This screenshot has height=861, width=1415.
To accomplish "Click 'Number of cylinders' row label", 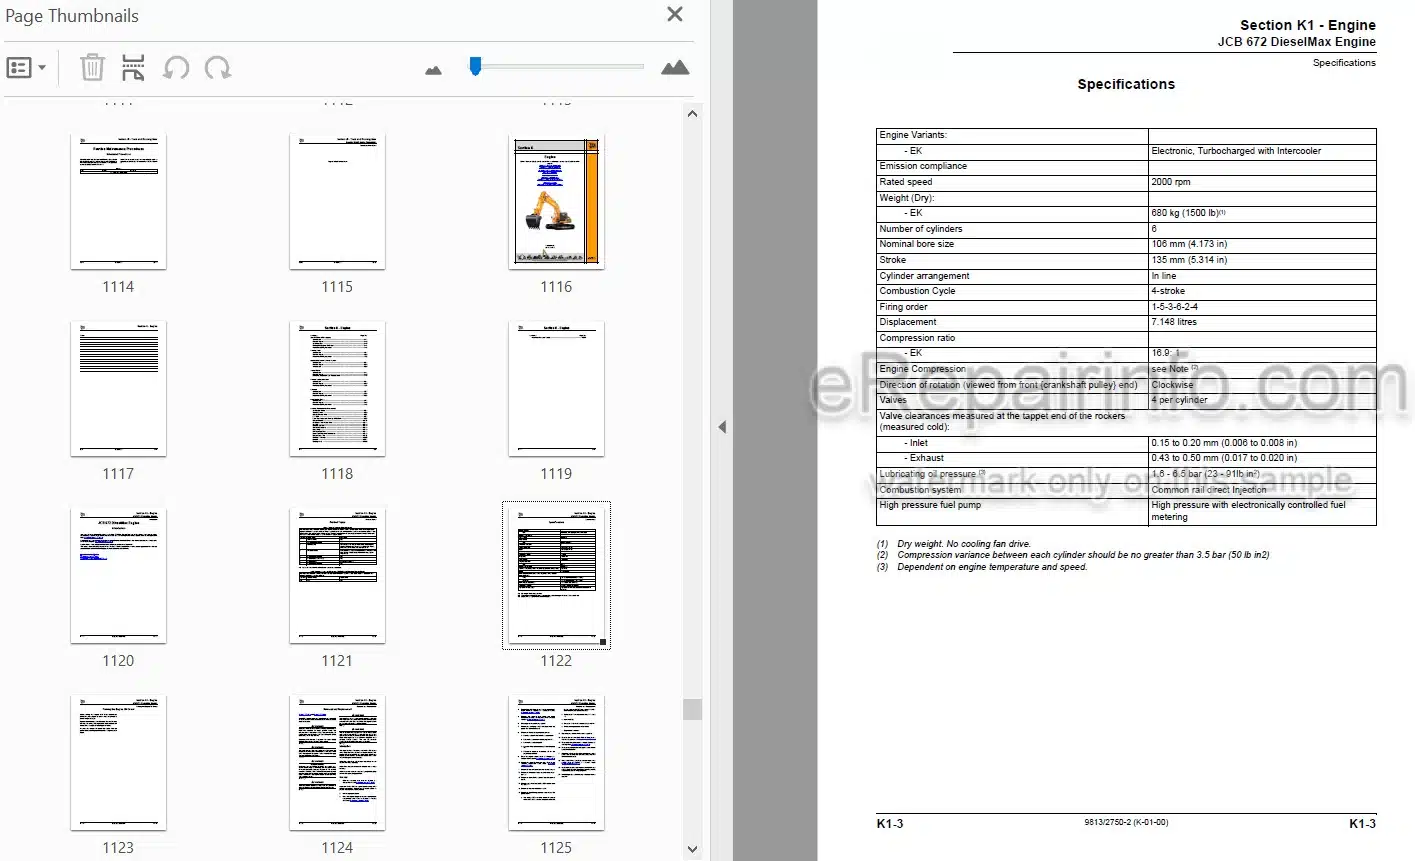I will (921, 229).
